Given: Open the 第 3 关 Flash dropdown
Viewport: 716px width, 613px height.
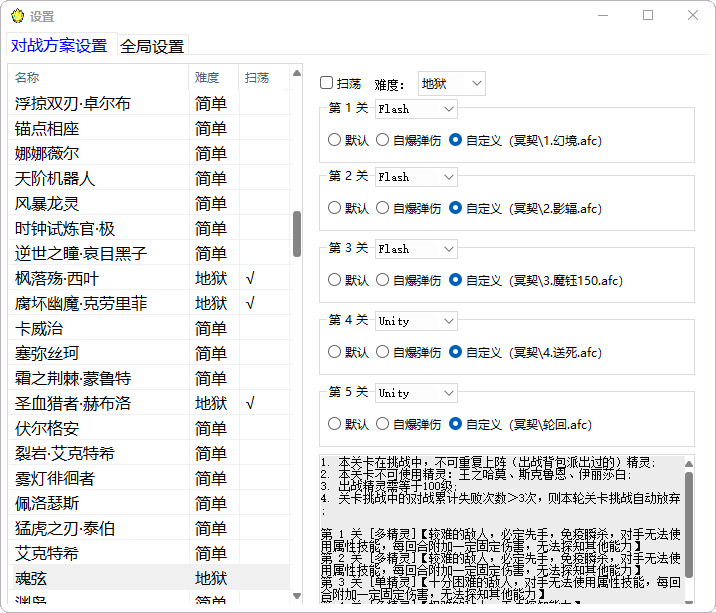Looking at the screenshot, I should [x=416, y=249].
